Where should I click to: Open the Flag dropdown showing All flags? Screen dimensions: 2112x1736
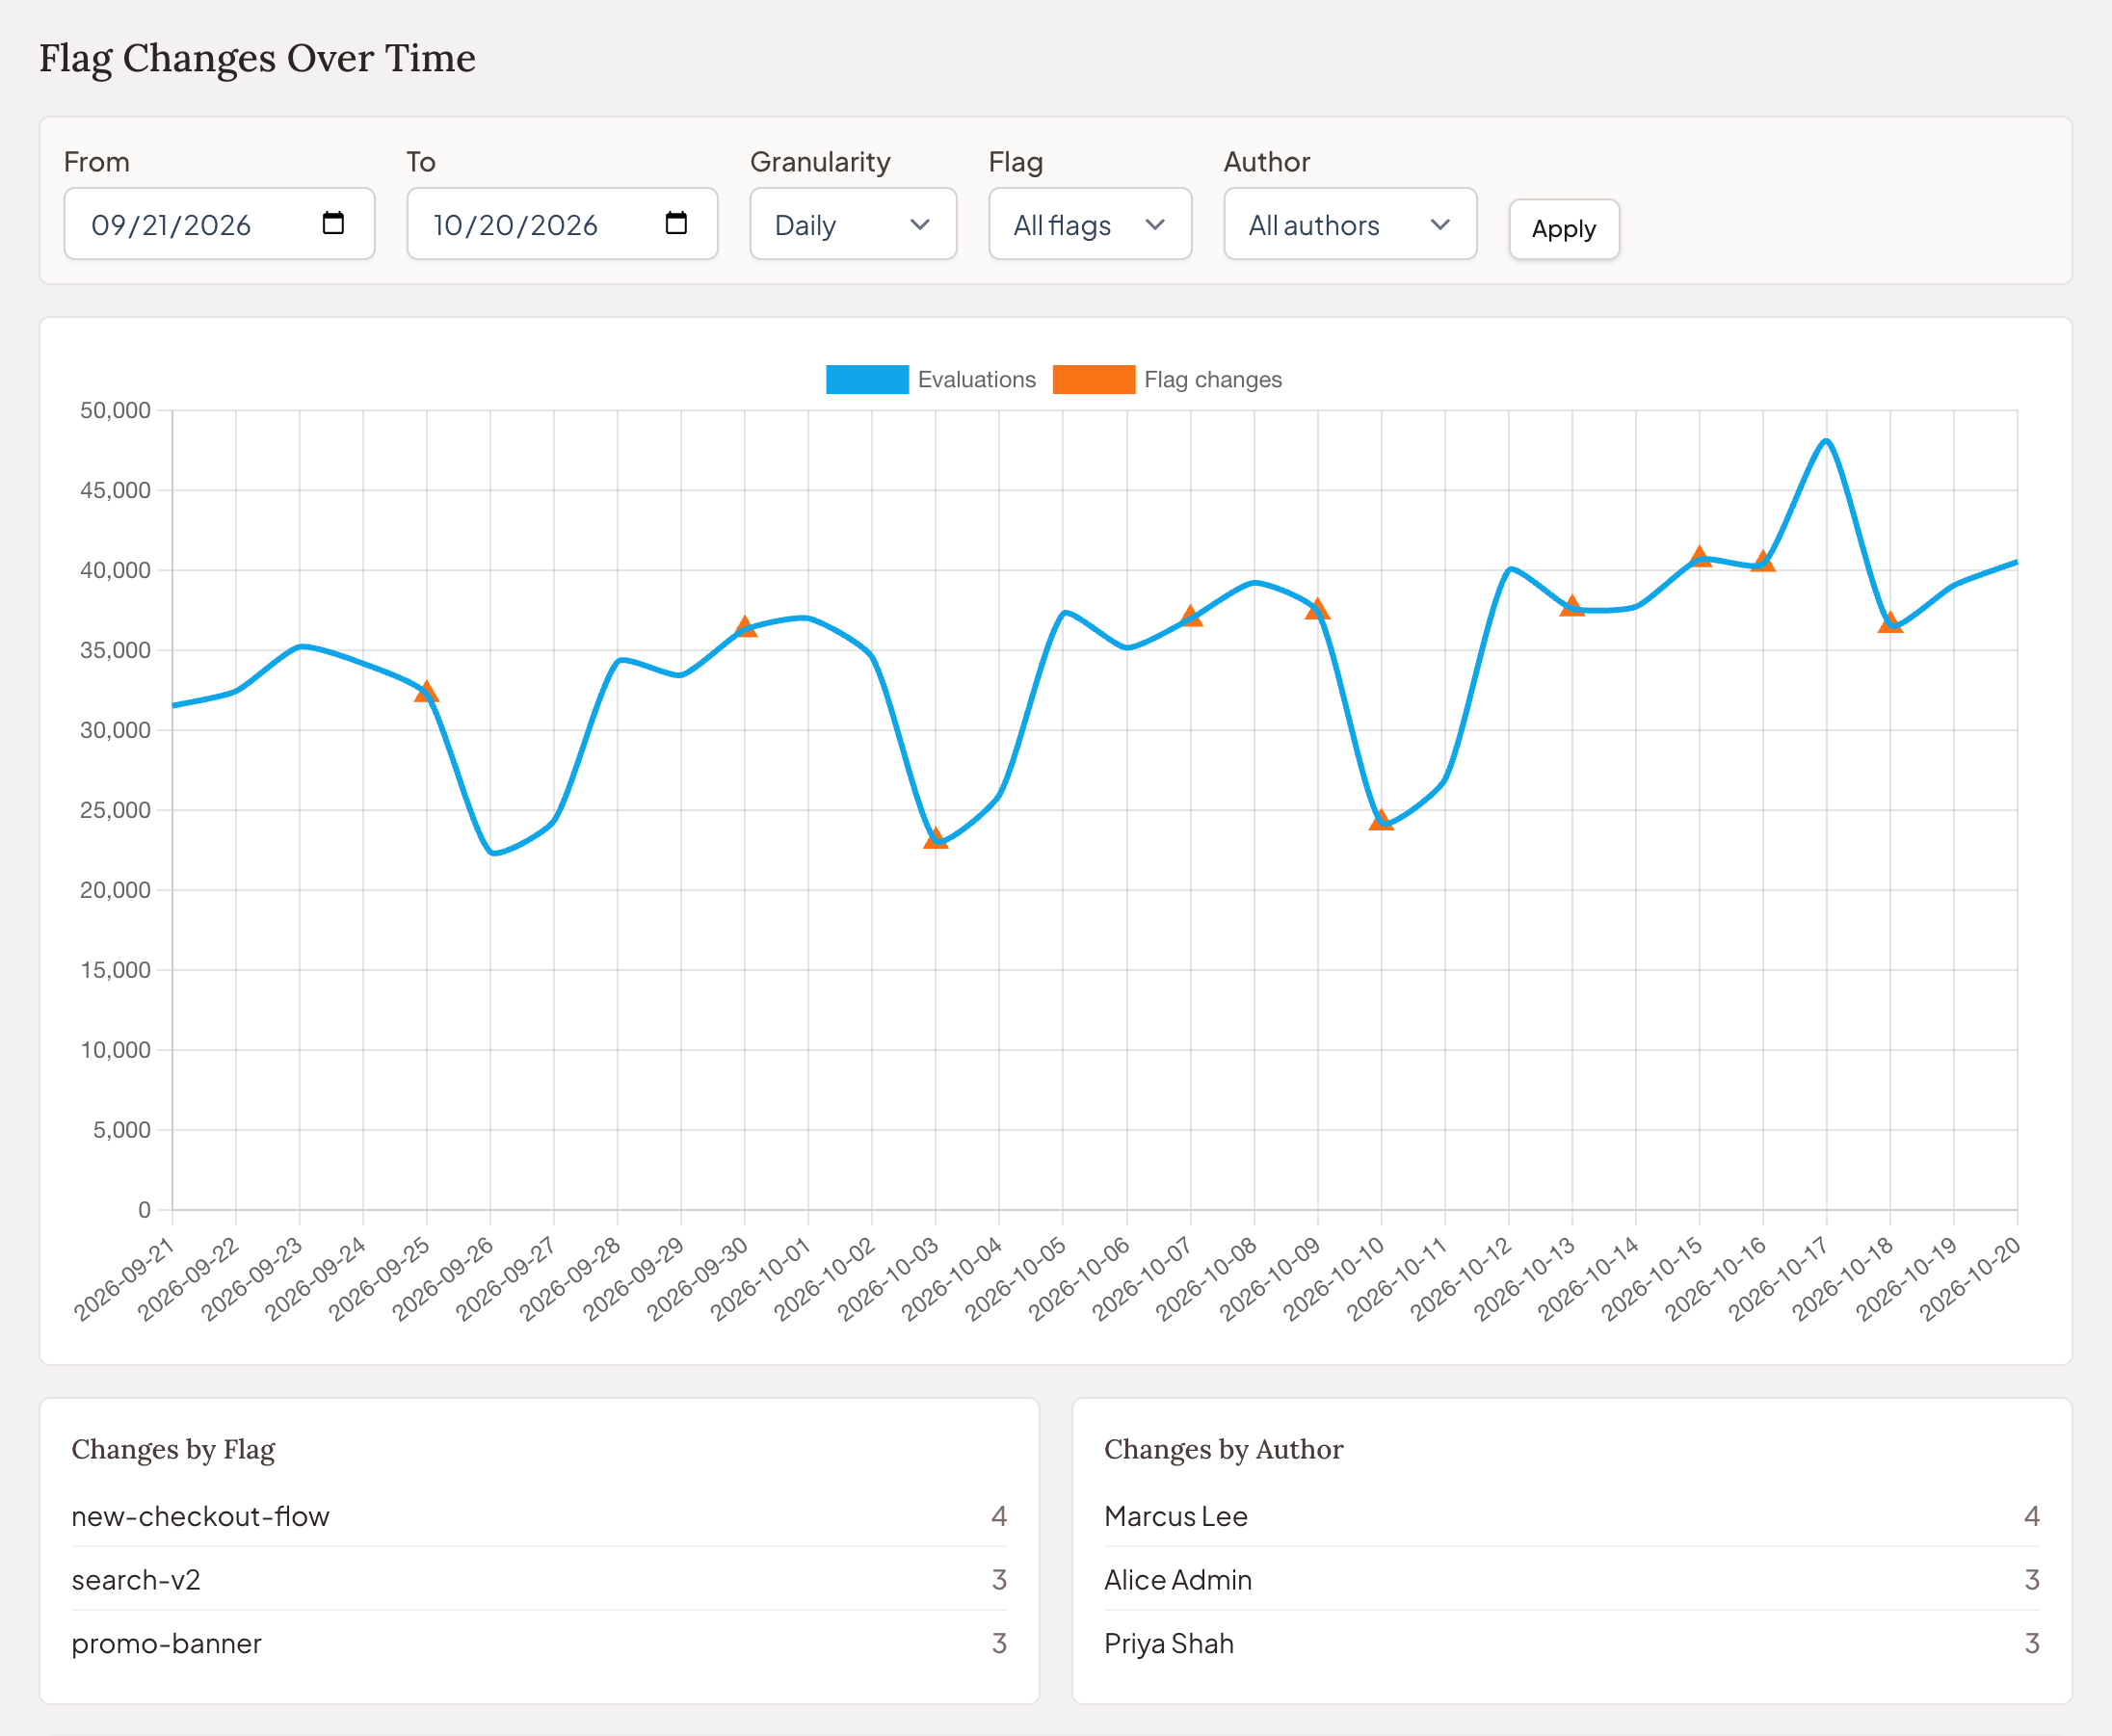pos(1090,224)
